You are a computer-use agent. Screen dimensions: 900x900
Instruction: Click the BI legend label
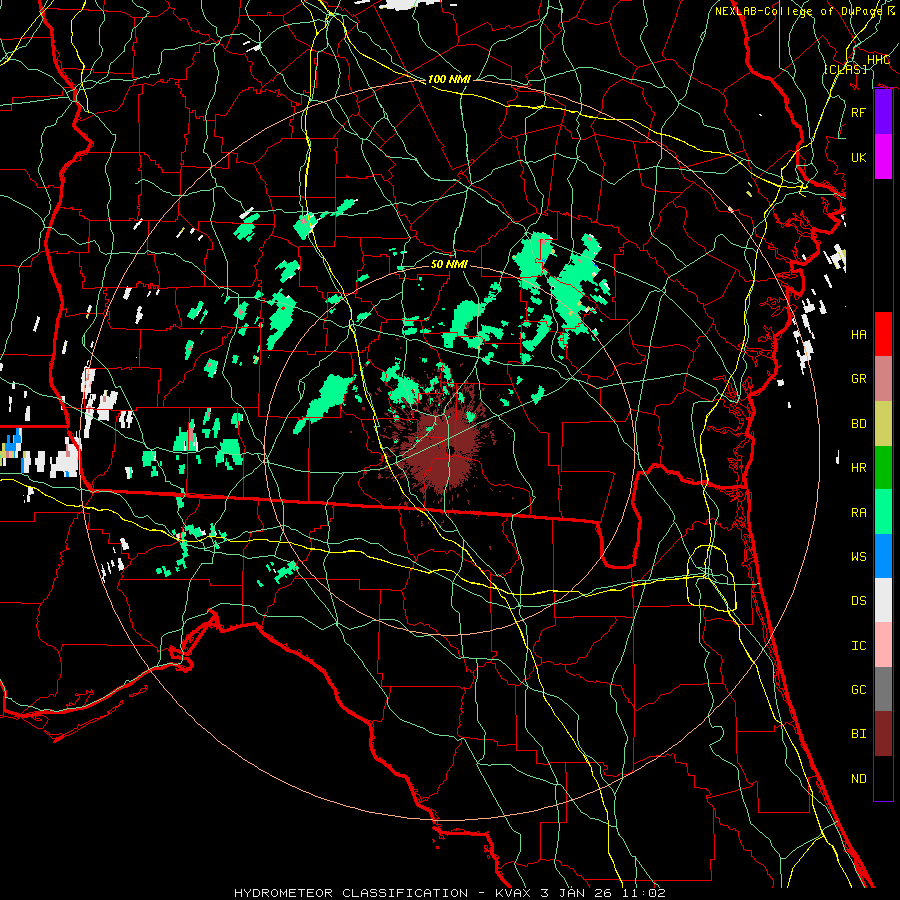[858, 734]
